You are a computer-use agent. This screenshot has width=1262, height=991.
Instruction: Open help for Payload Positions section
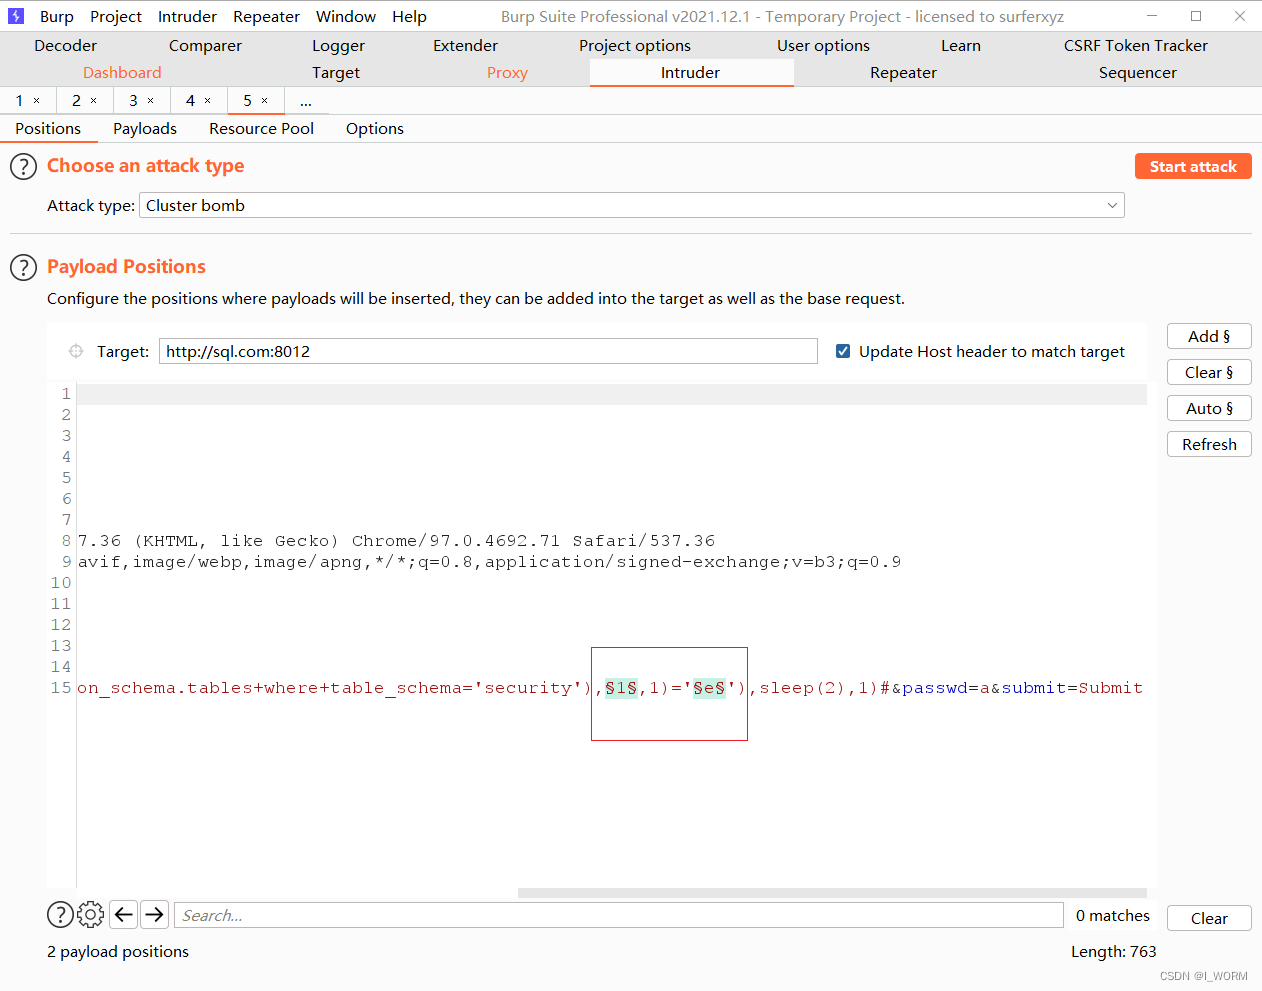click(x=23, y=268)
